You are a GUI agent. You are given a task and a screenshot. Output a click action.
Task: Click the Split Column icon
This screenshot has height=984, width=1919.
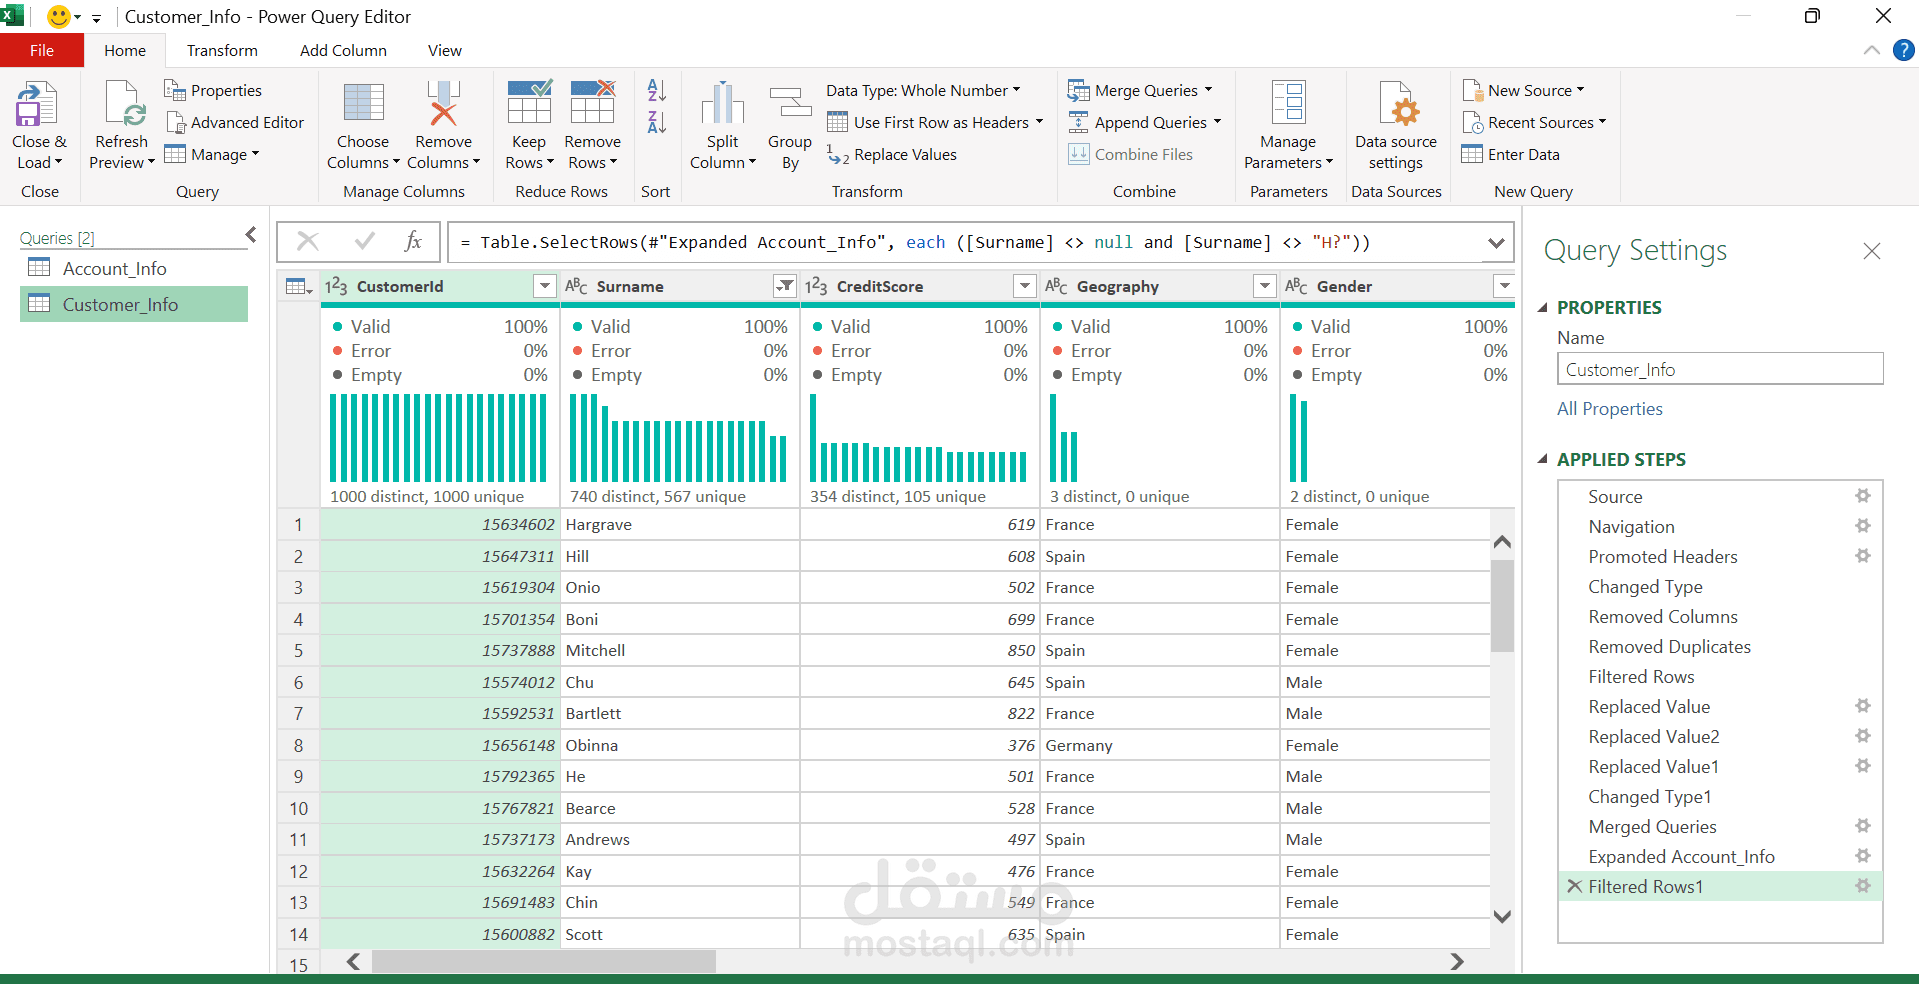click(722, 104)
